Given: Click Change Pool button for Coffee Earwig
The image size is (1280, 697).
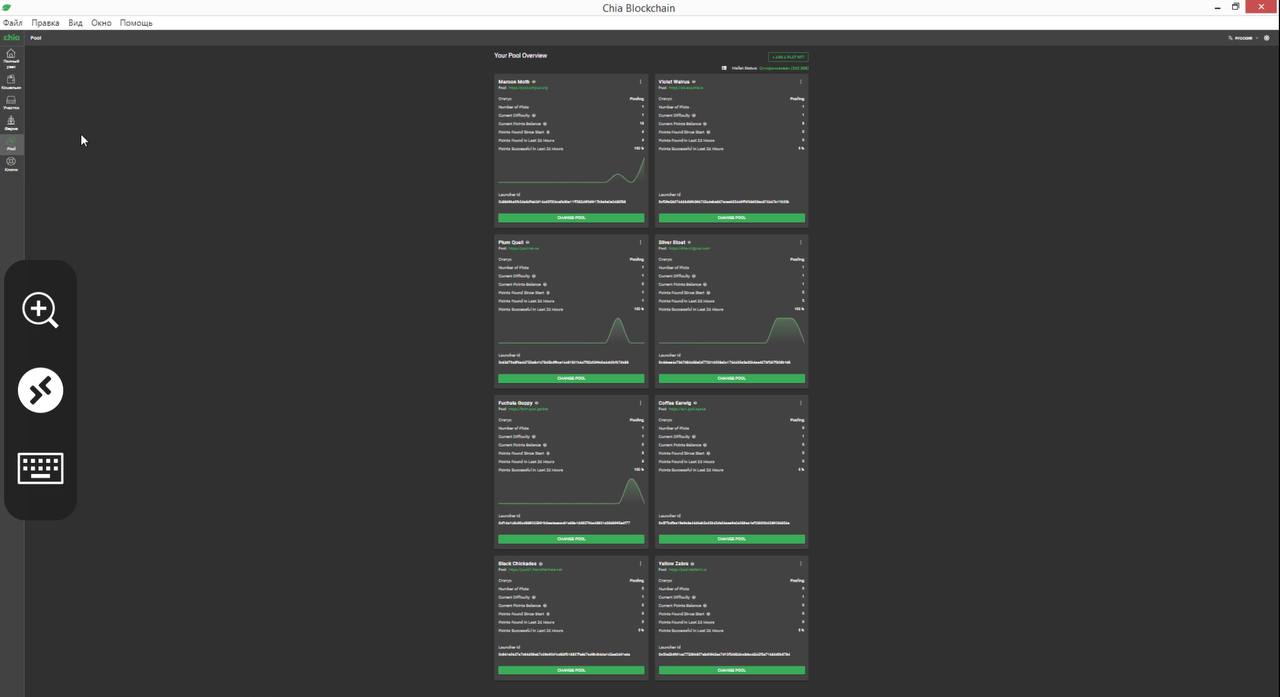Looking at the screenshot, I should 731,539.
